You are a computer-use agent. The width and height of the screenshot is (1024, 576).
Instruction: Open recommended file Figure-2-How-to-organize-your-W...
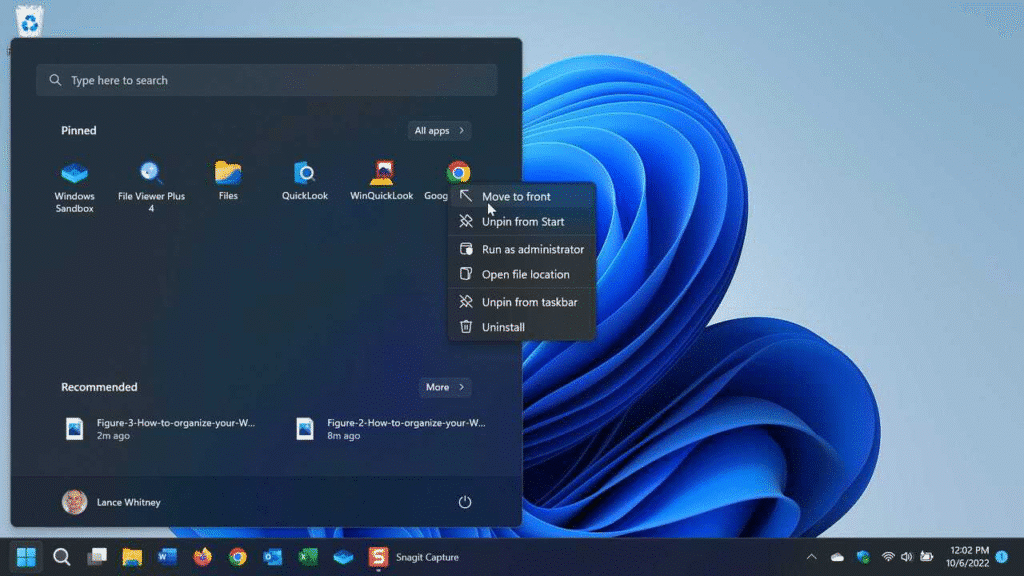point(390,429)
